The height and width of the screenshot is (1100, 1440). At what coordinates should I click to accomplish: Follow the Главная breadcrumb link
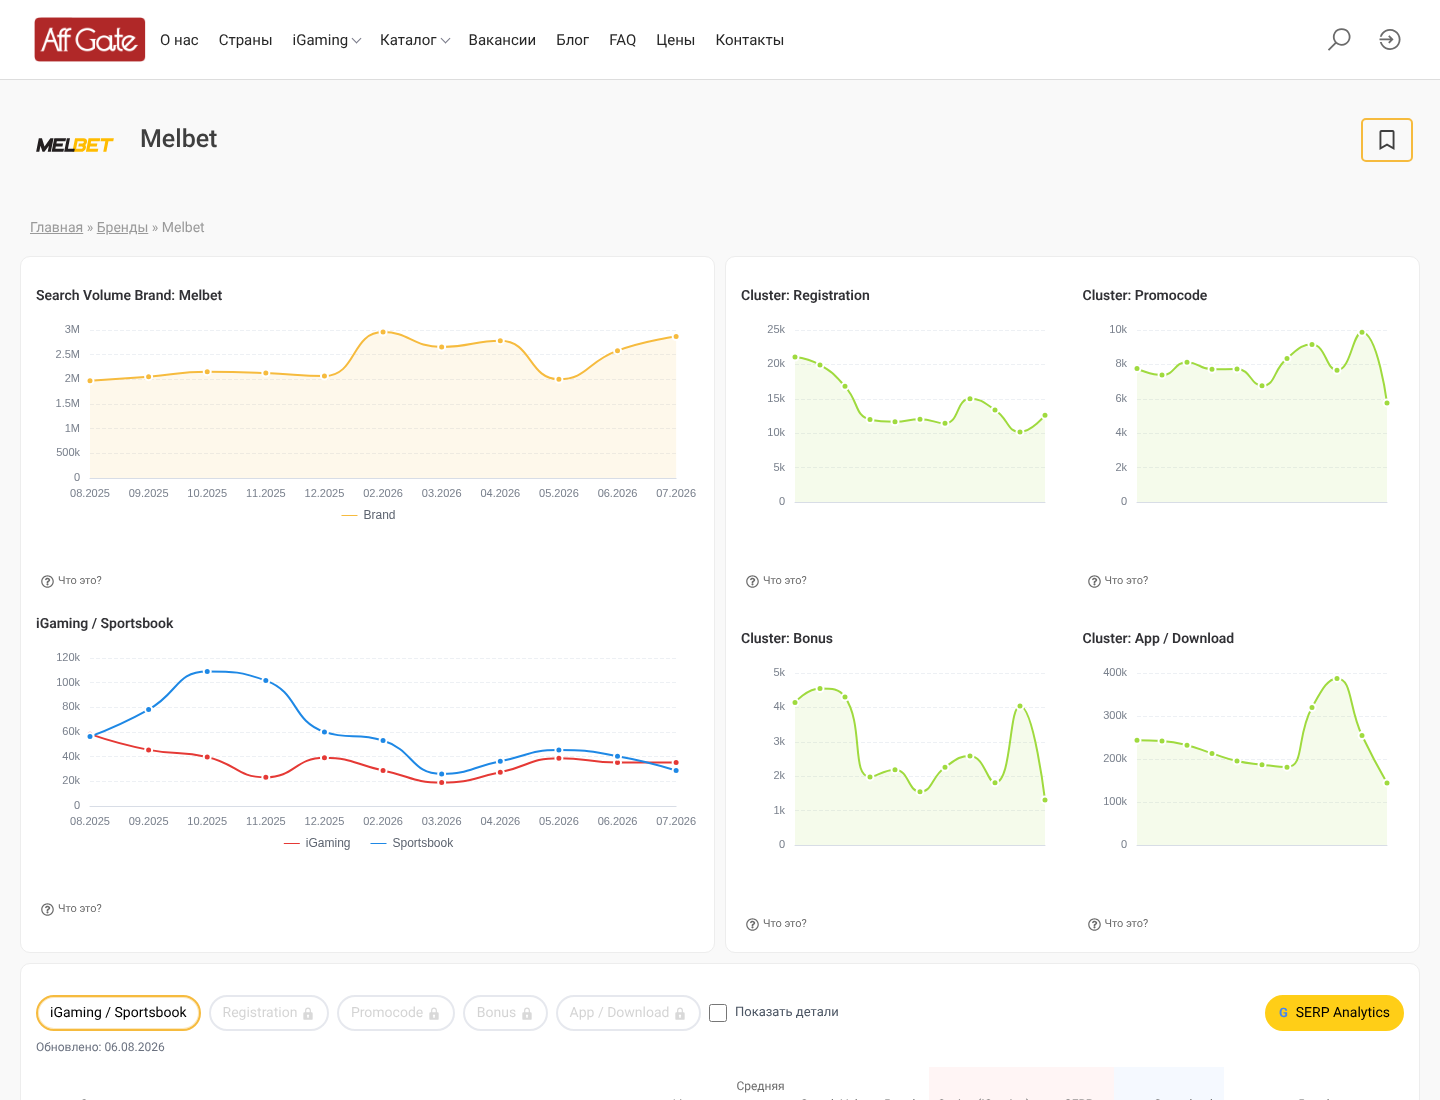coord(56,227)
